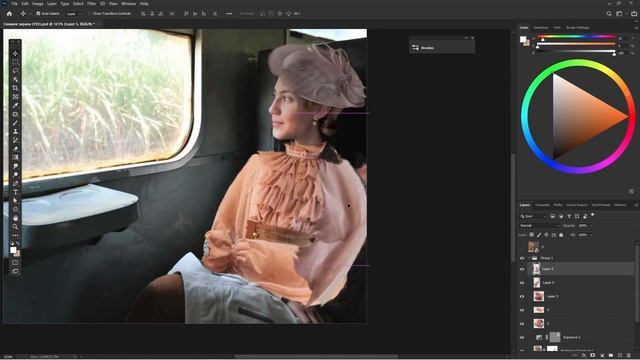Click the toolbox foreground color swatch
Image resolution: width=640 pixels, height=360 pixels.
pos(13,250)
